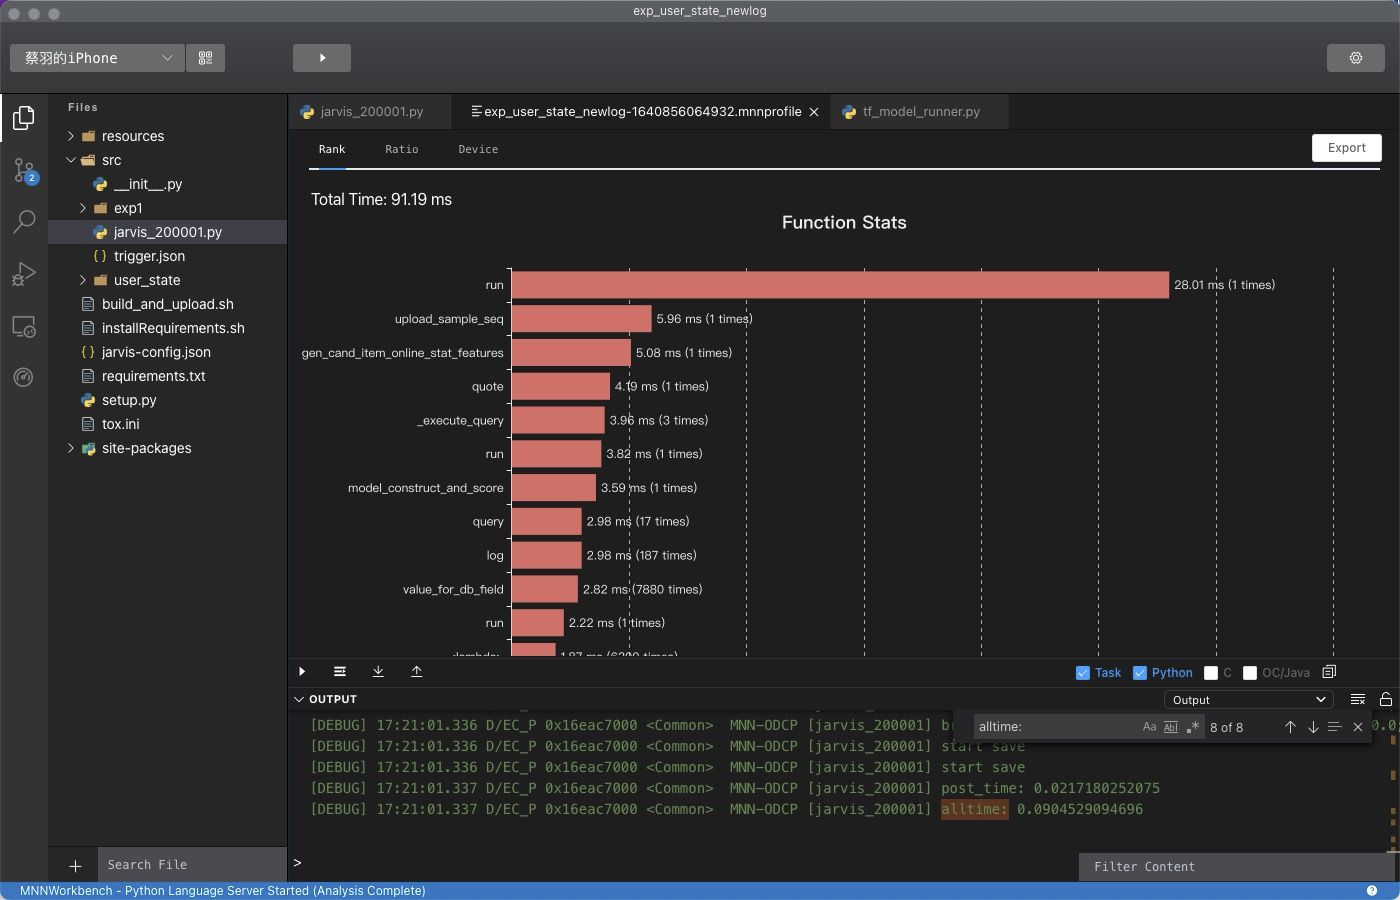Uncheck the Task checkbox
Screen dimensions: 1400x900
click(x=1082, y=673)
